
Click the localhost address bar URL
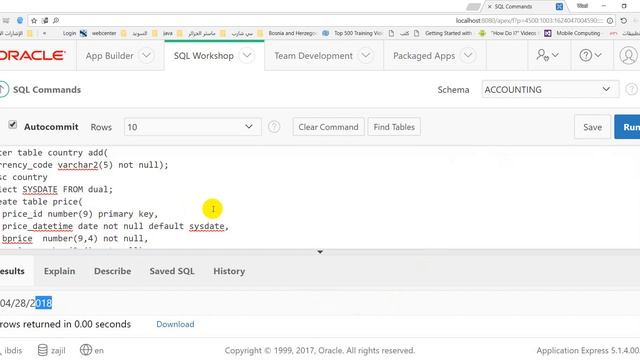[x=529, y=20]
